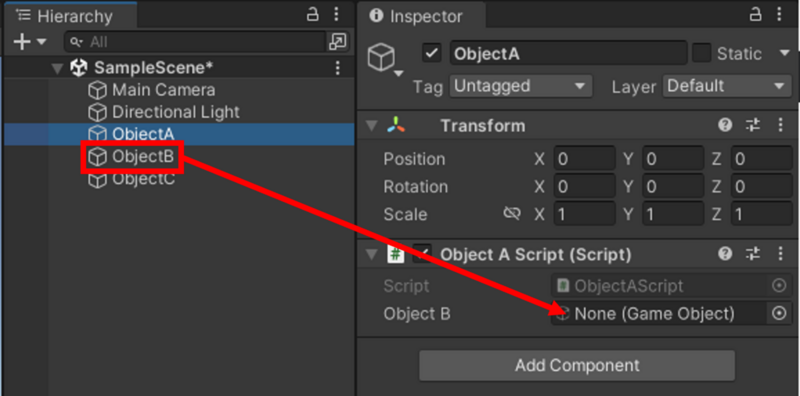The width and height of the screenshot is (800, 396).
Task: Select the Hierarchy tab
Action: pos(68,16)
